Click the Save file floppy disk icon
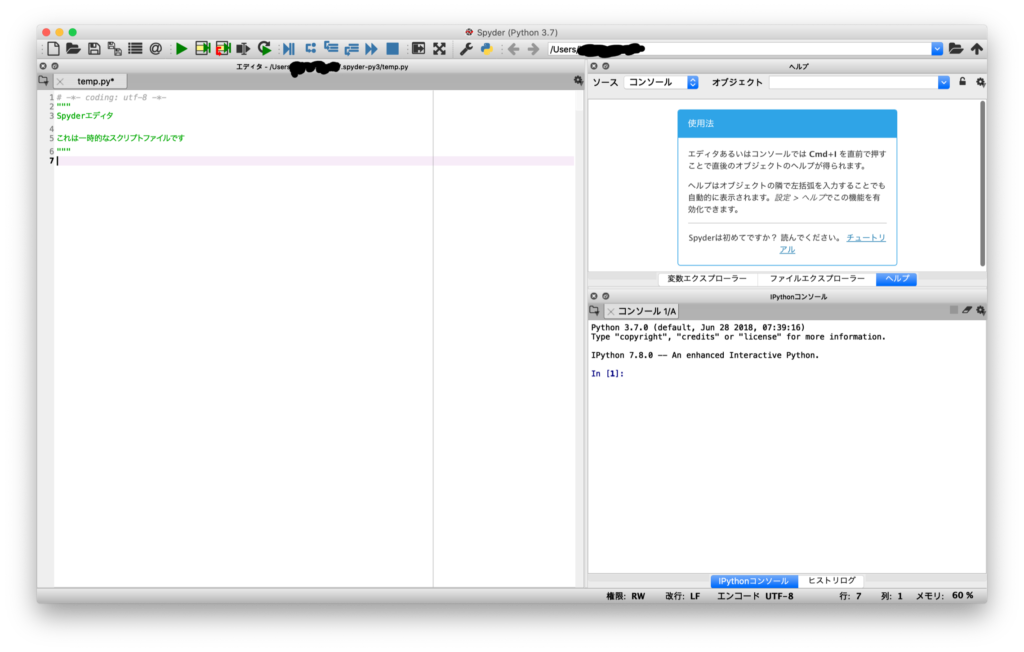1024x652 pixels. (x=94, y=48)
